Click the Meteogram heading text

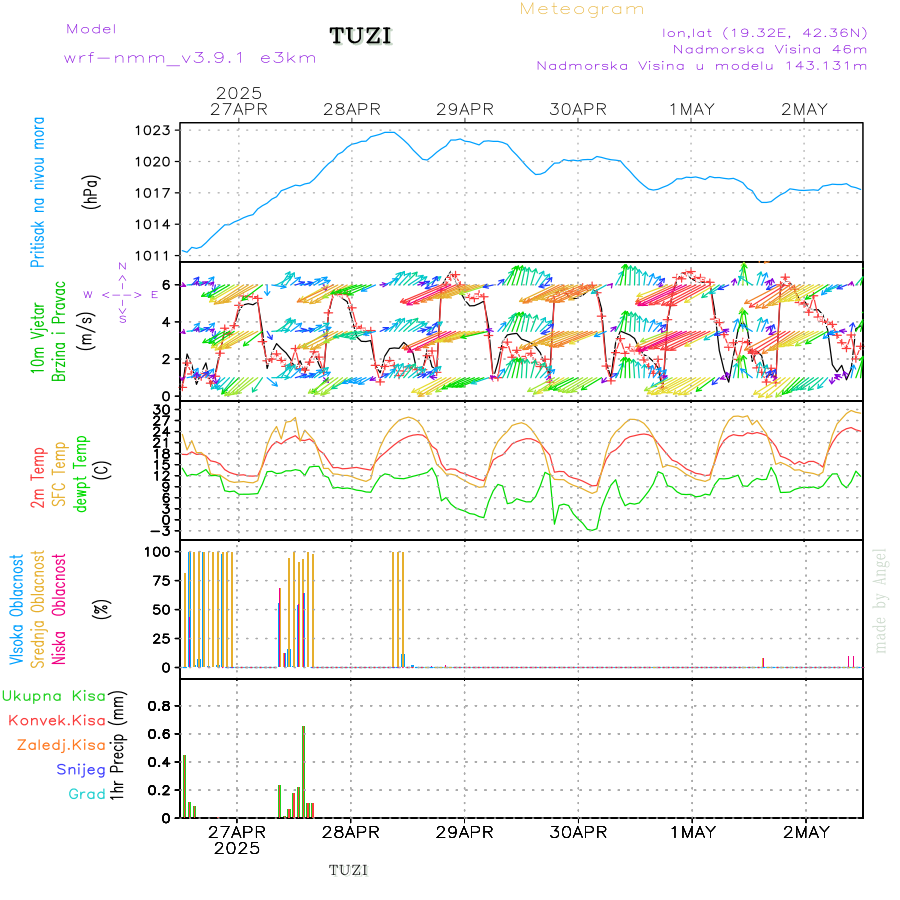[x=582, y=9]
